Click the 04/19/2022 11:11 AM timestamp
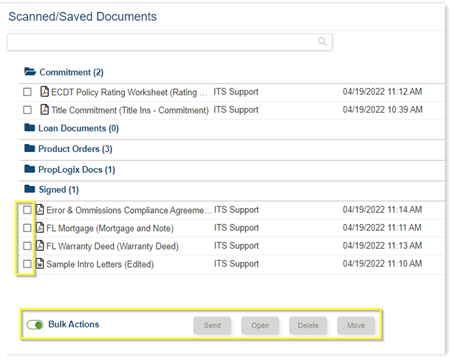 pyautogui.click(x=382, y=228)
